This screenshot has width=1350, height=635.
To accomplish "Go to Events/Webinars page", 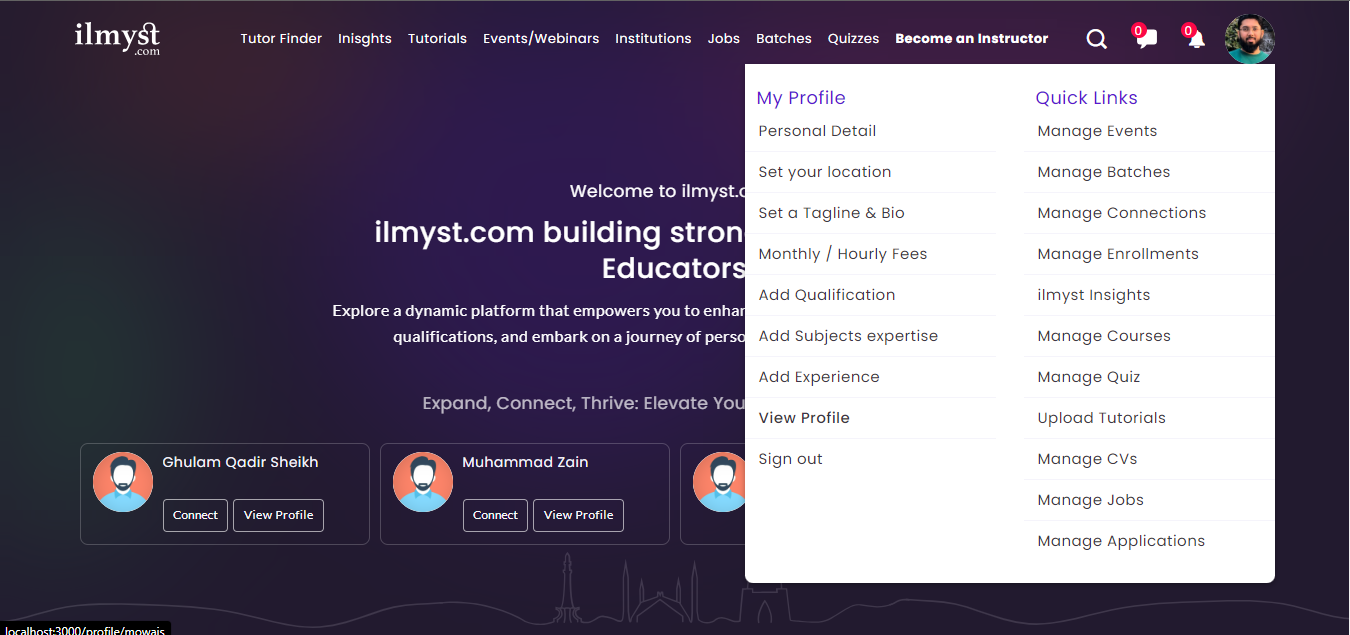I will 541,38.
